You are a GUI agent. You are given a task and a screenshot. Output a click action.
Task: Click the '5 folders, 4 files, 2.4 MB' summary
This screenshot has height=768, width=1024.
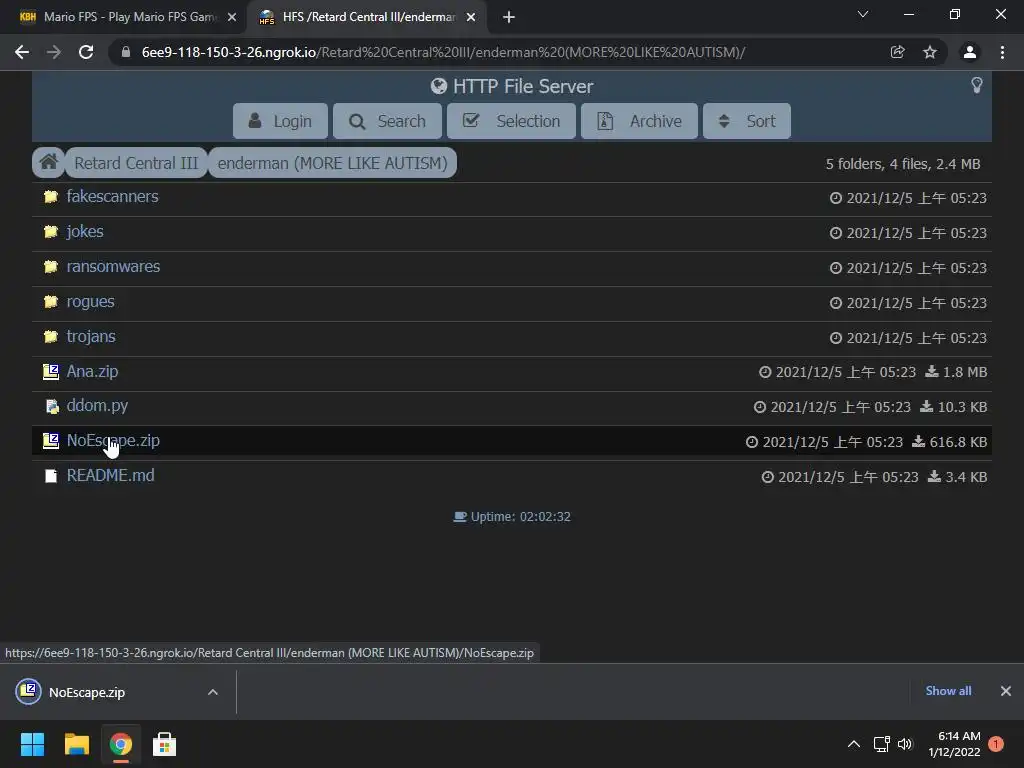[903, 164]
